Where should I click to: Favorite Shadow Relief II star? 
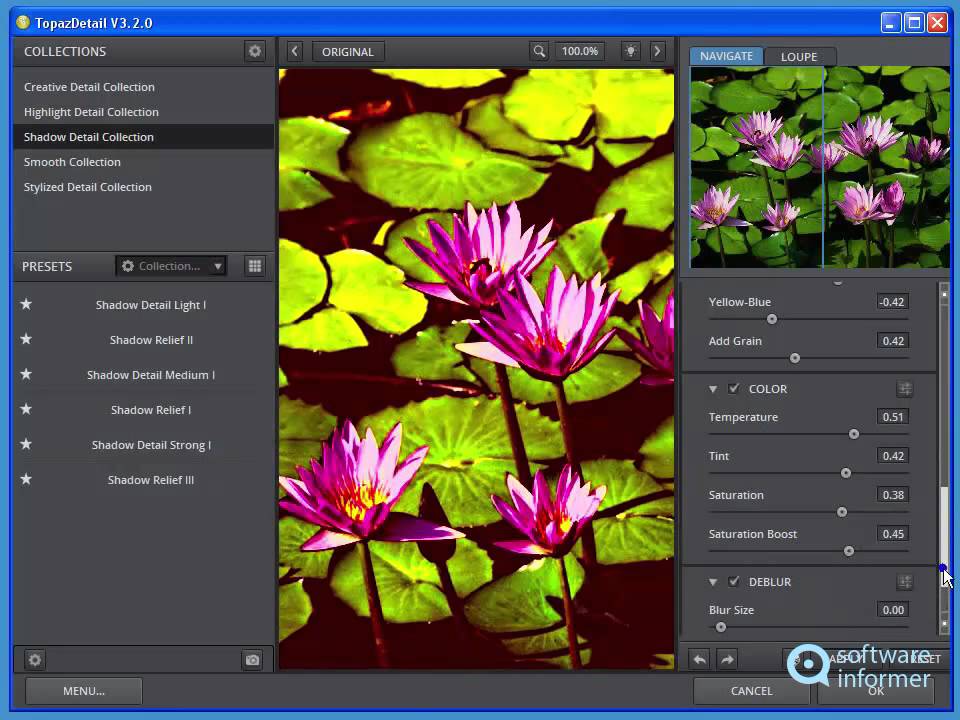click(26, 339)
